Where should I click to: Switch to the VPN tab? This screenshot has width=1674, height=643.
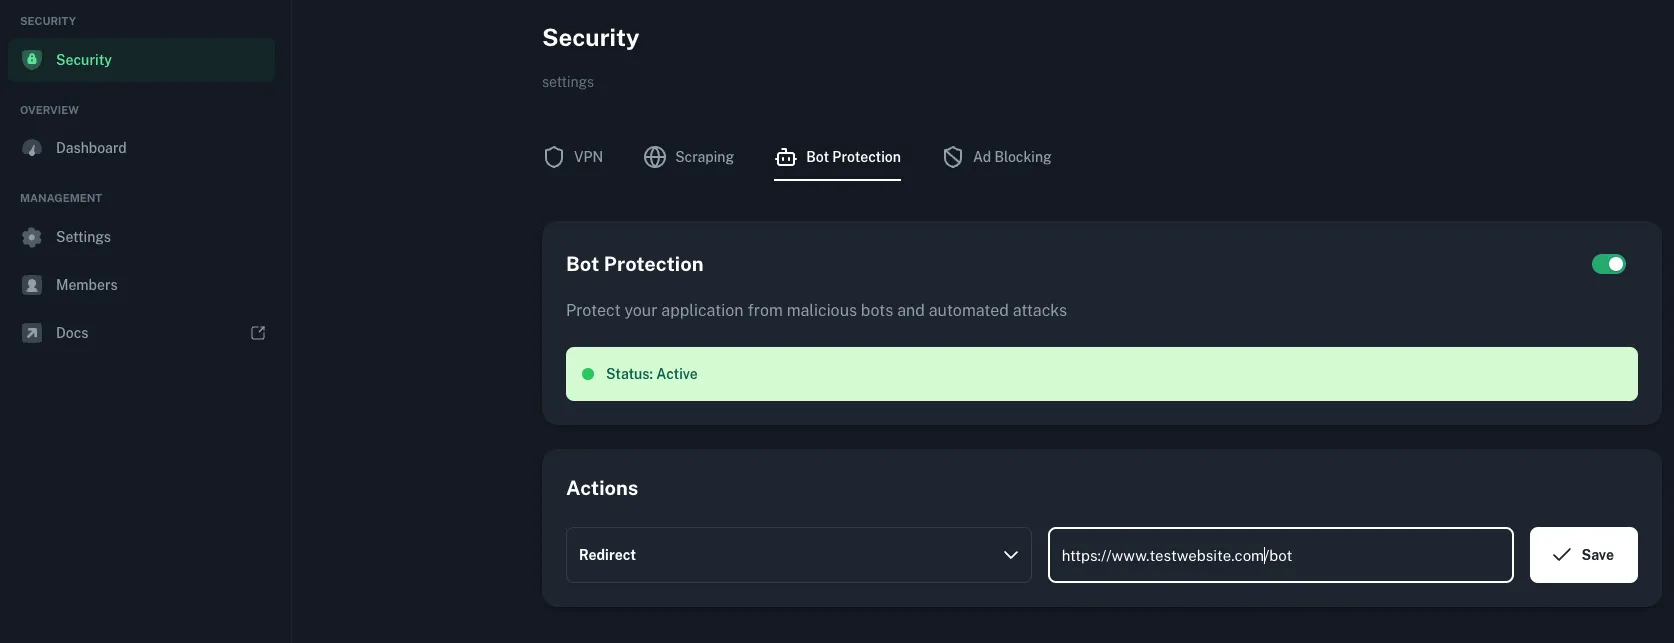pos(573,157)
